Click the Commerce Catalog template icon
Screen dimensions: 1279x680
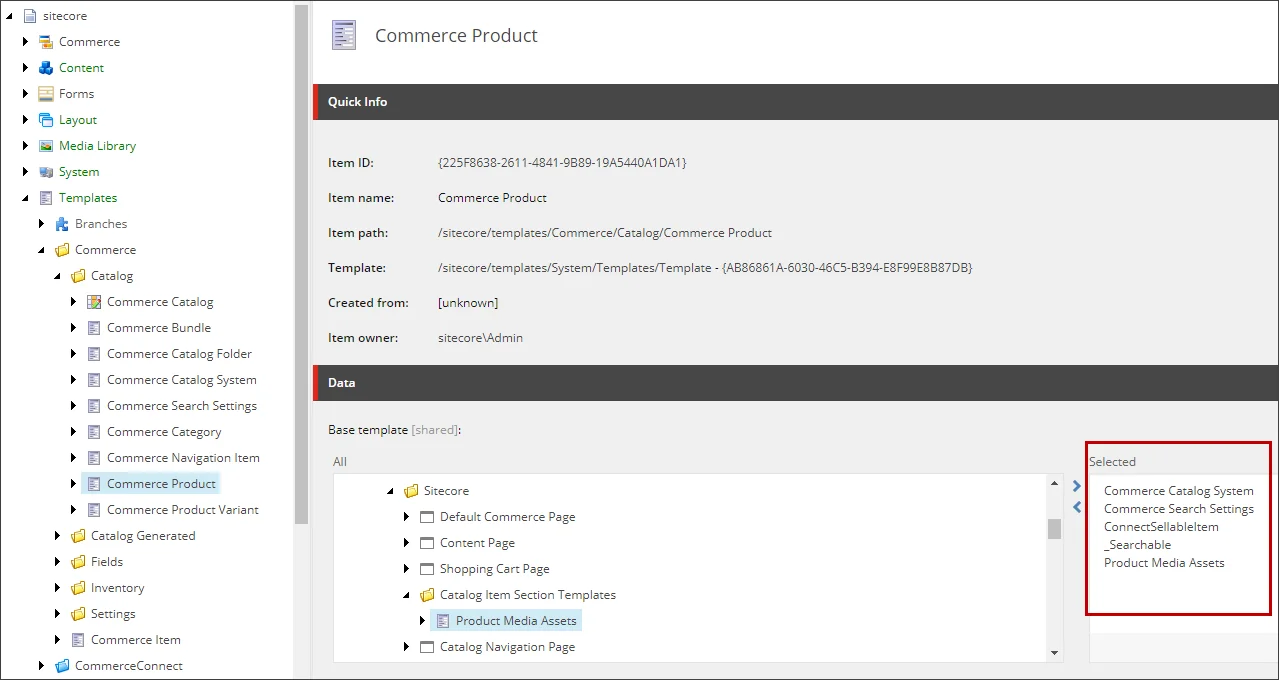94,302
